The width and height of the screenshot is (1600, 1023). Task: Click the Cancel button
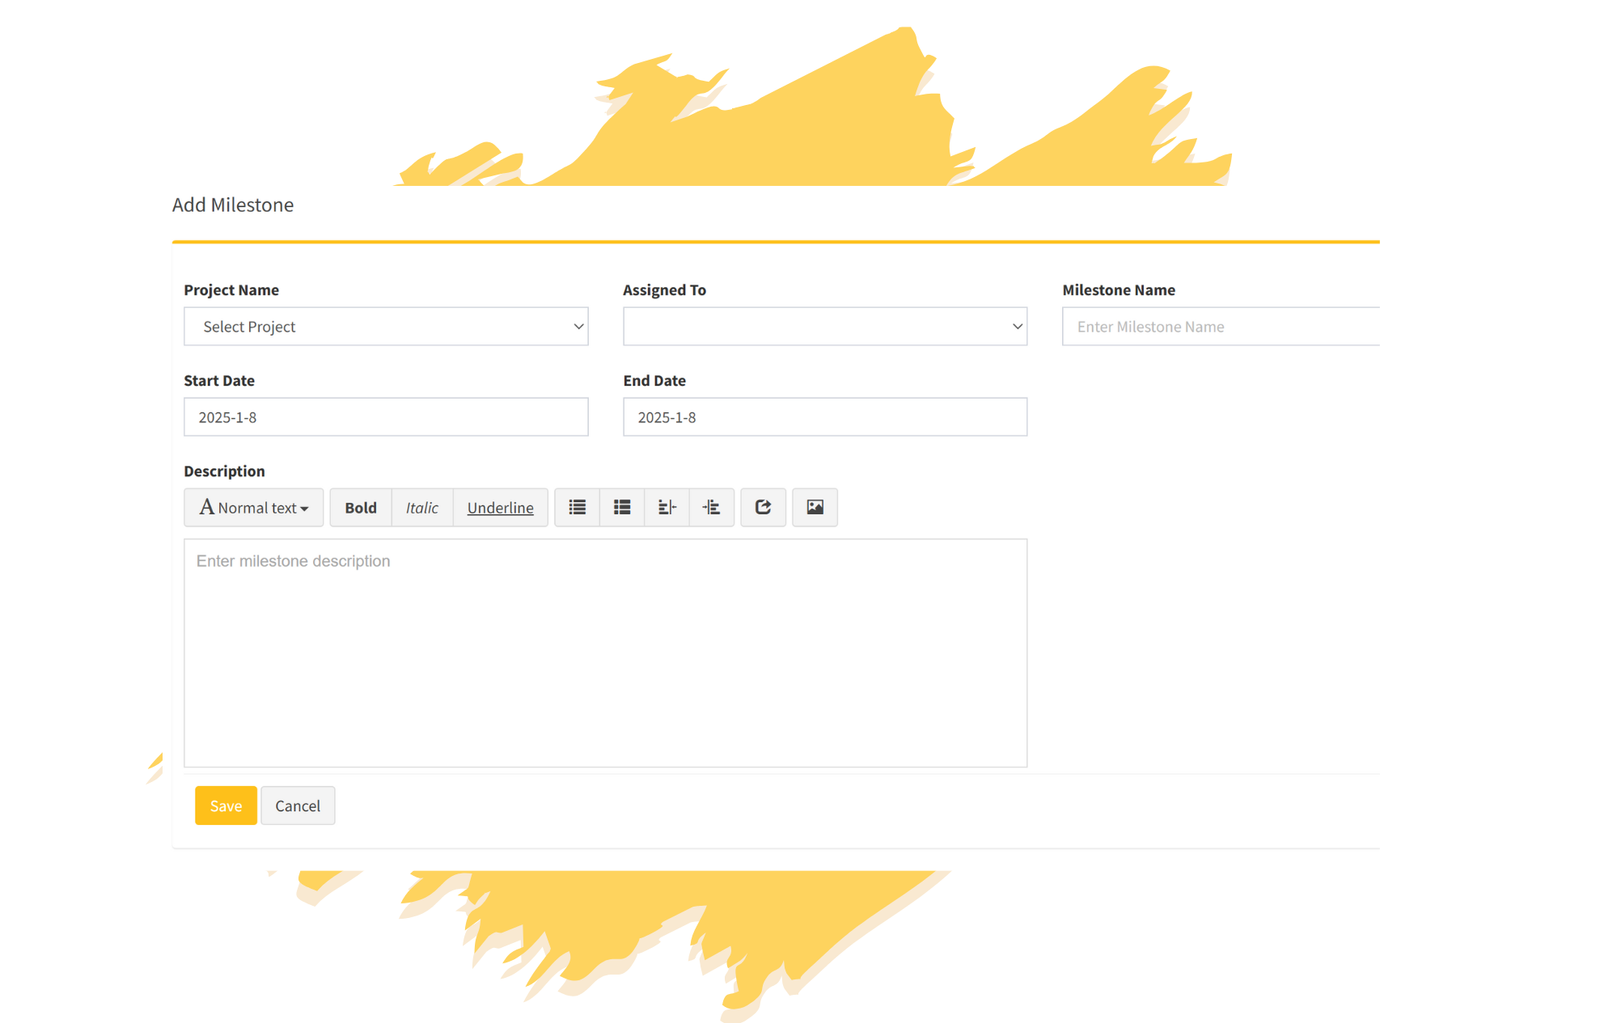click(297, 805)
